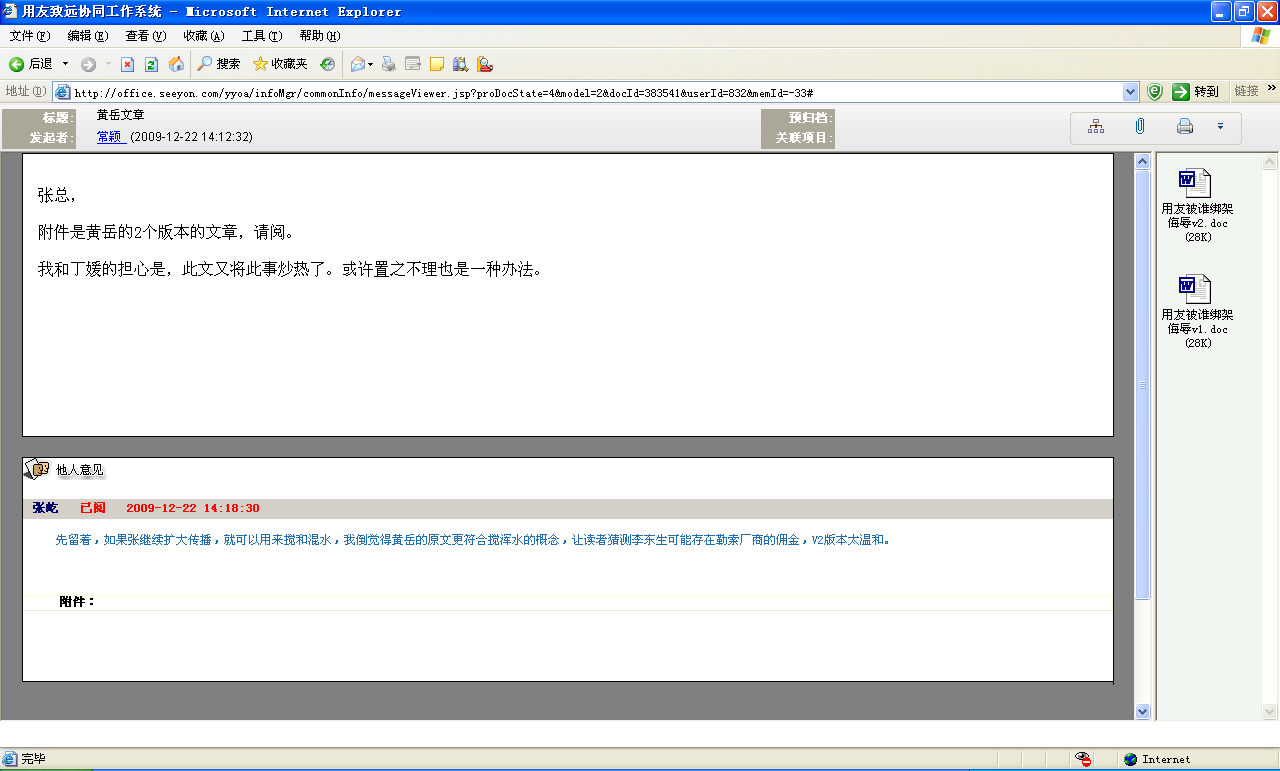Viewport: 1280px width, 771px height.
Task: Open the Search (搜索) toolbar button
Action: 218,64
